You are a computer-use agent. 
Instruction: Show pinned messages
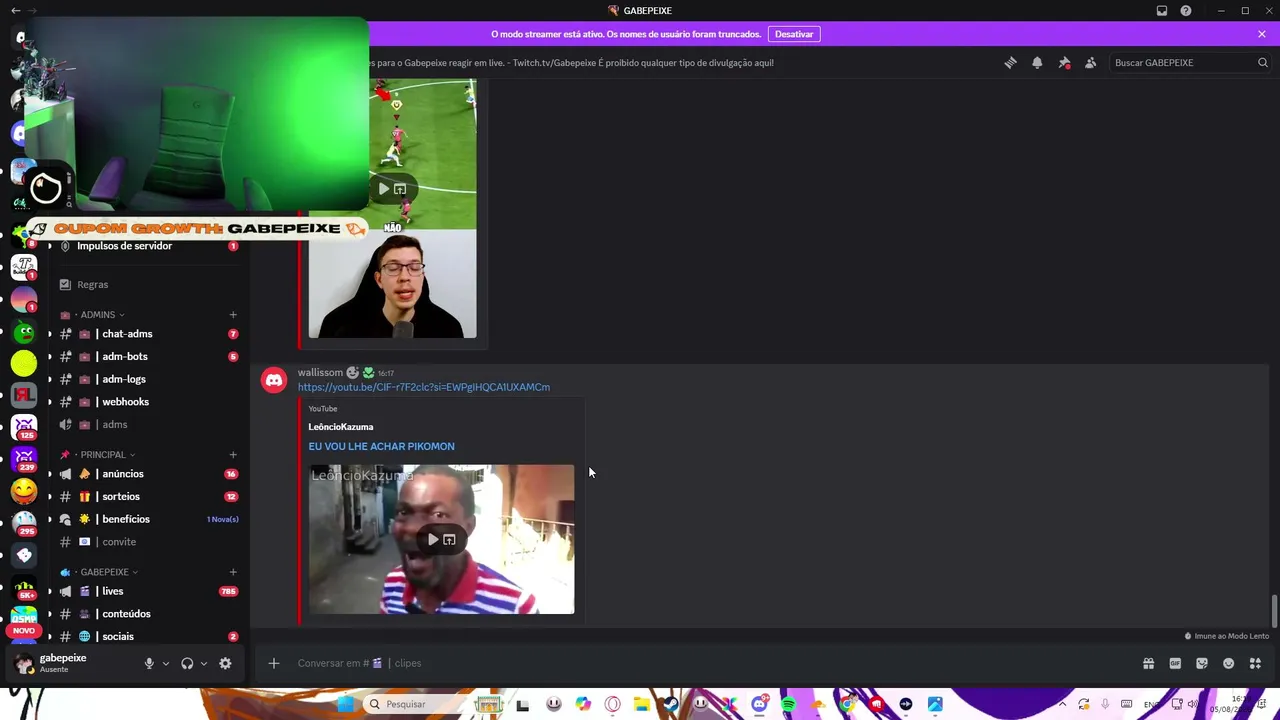[1064, 63]
